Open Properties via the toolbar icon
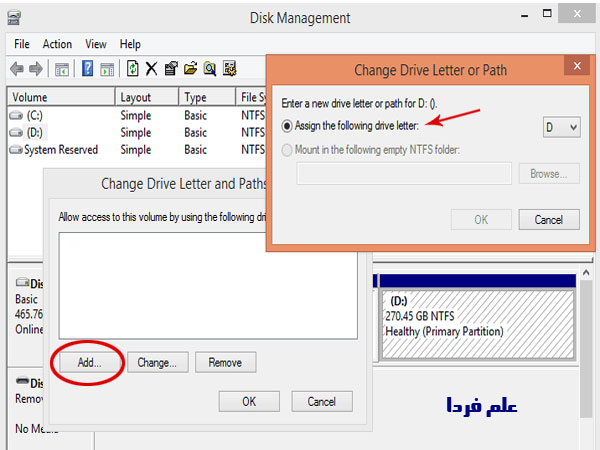 click(x=171, y=68)
